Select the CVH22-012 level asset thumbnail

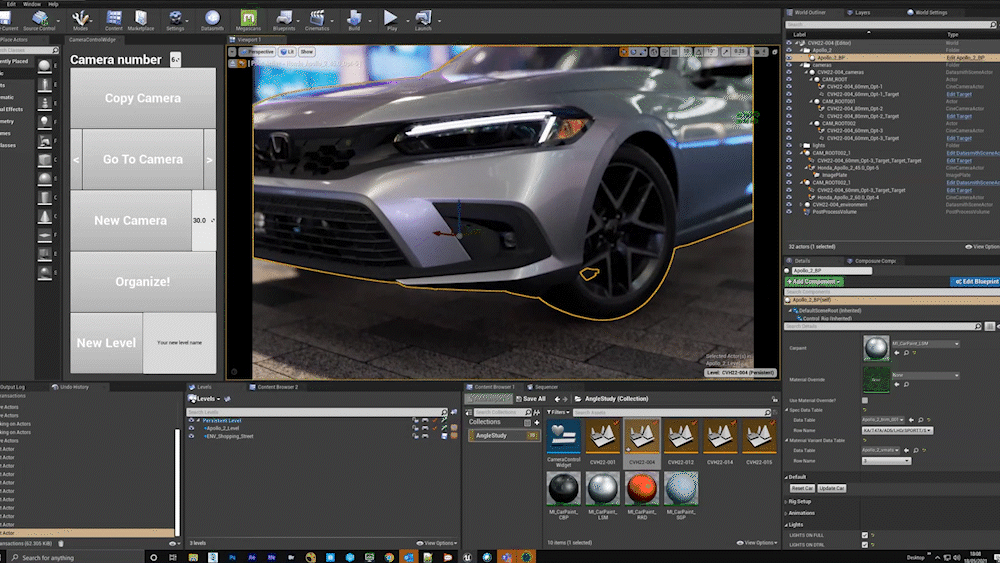(681, 437)
